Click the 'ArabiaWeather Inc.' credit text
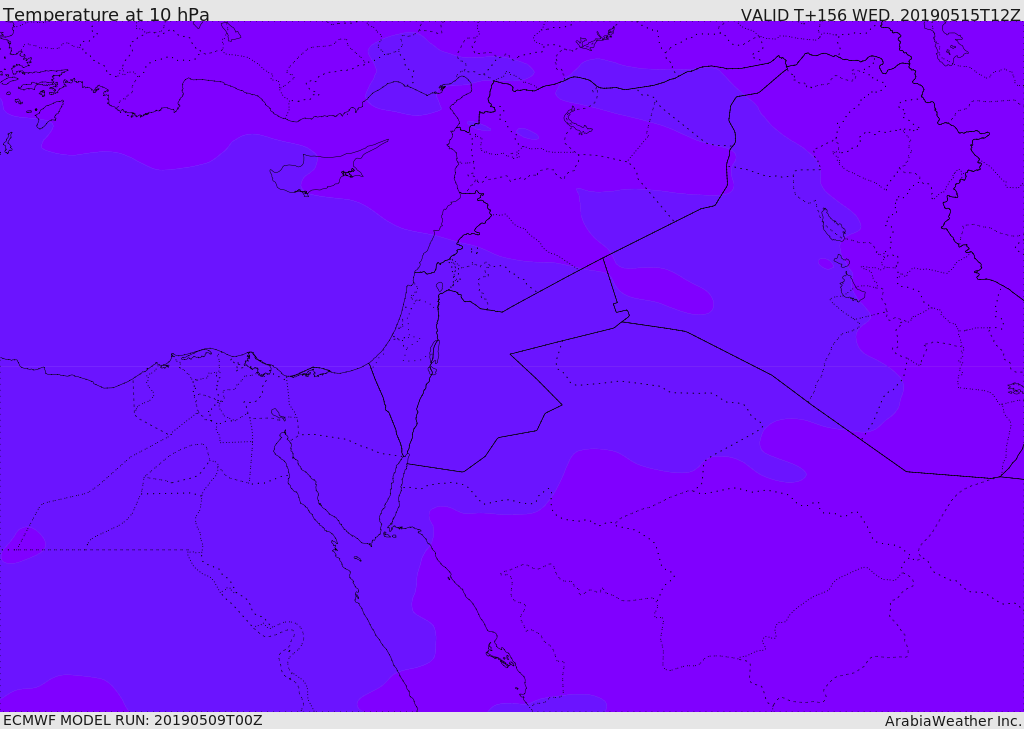Viewport: 1024px width, 729px height. tap(953, 721)
